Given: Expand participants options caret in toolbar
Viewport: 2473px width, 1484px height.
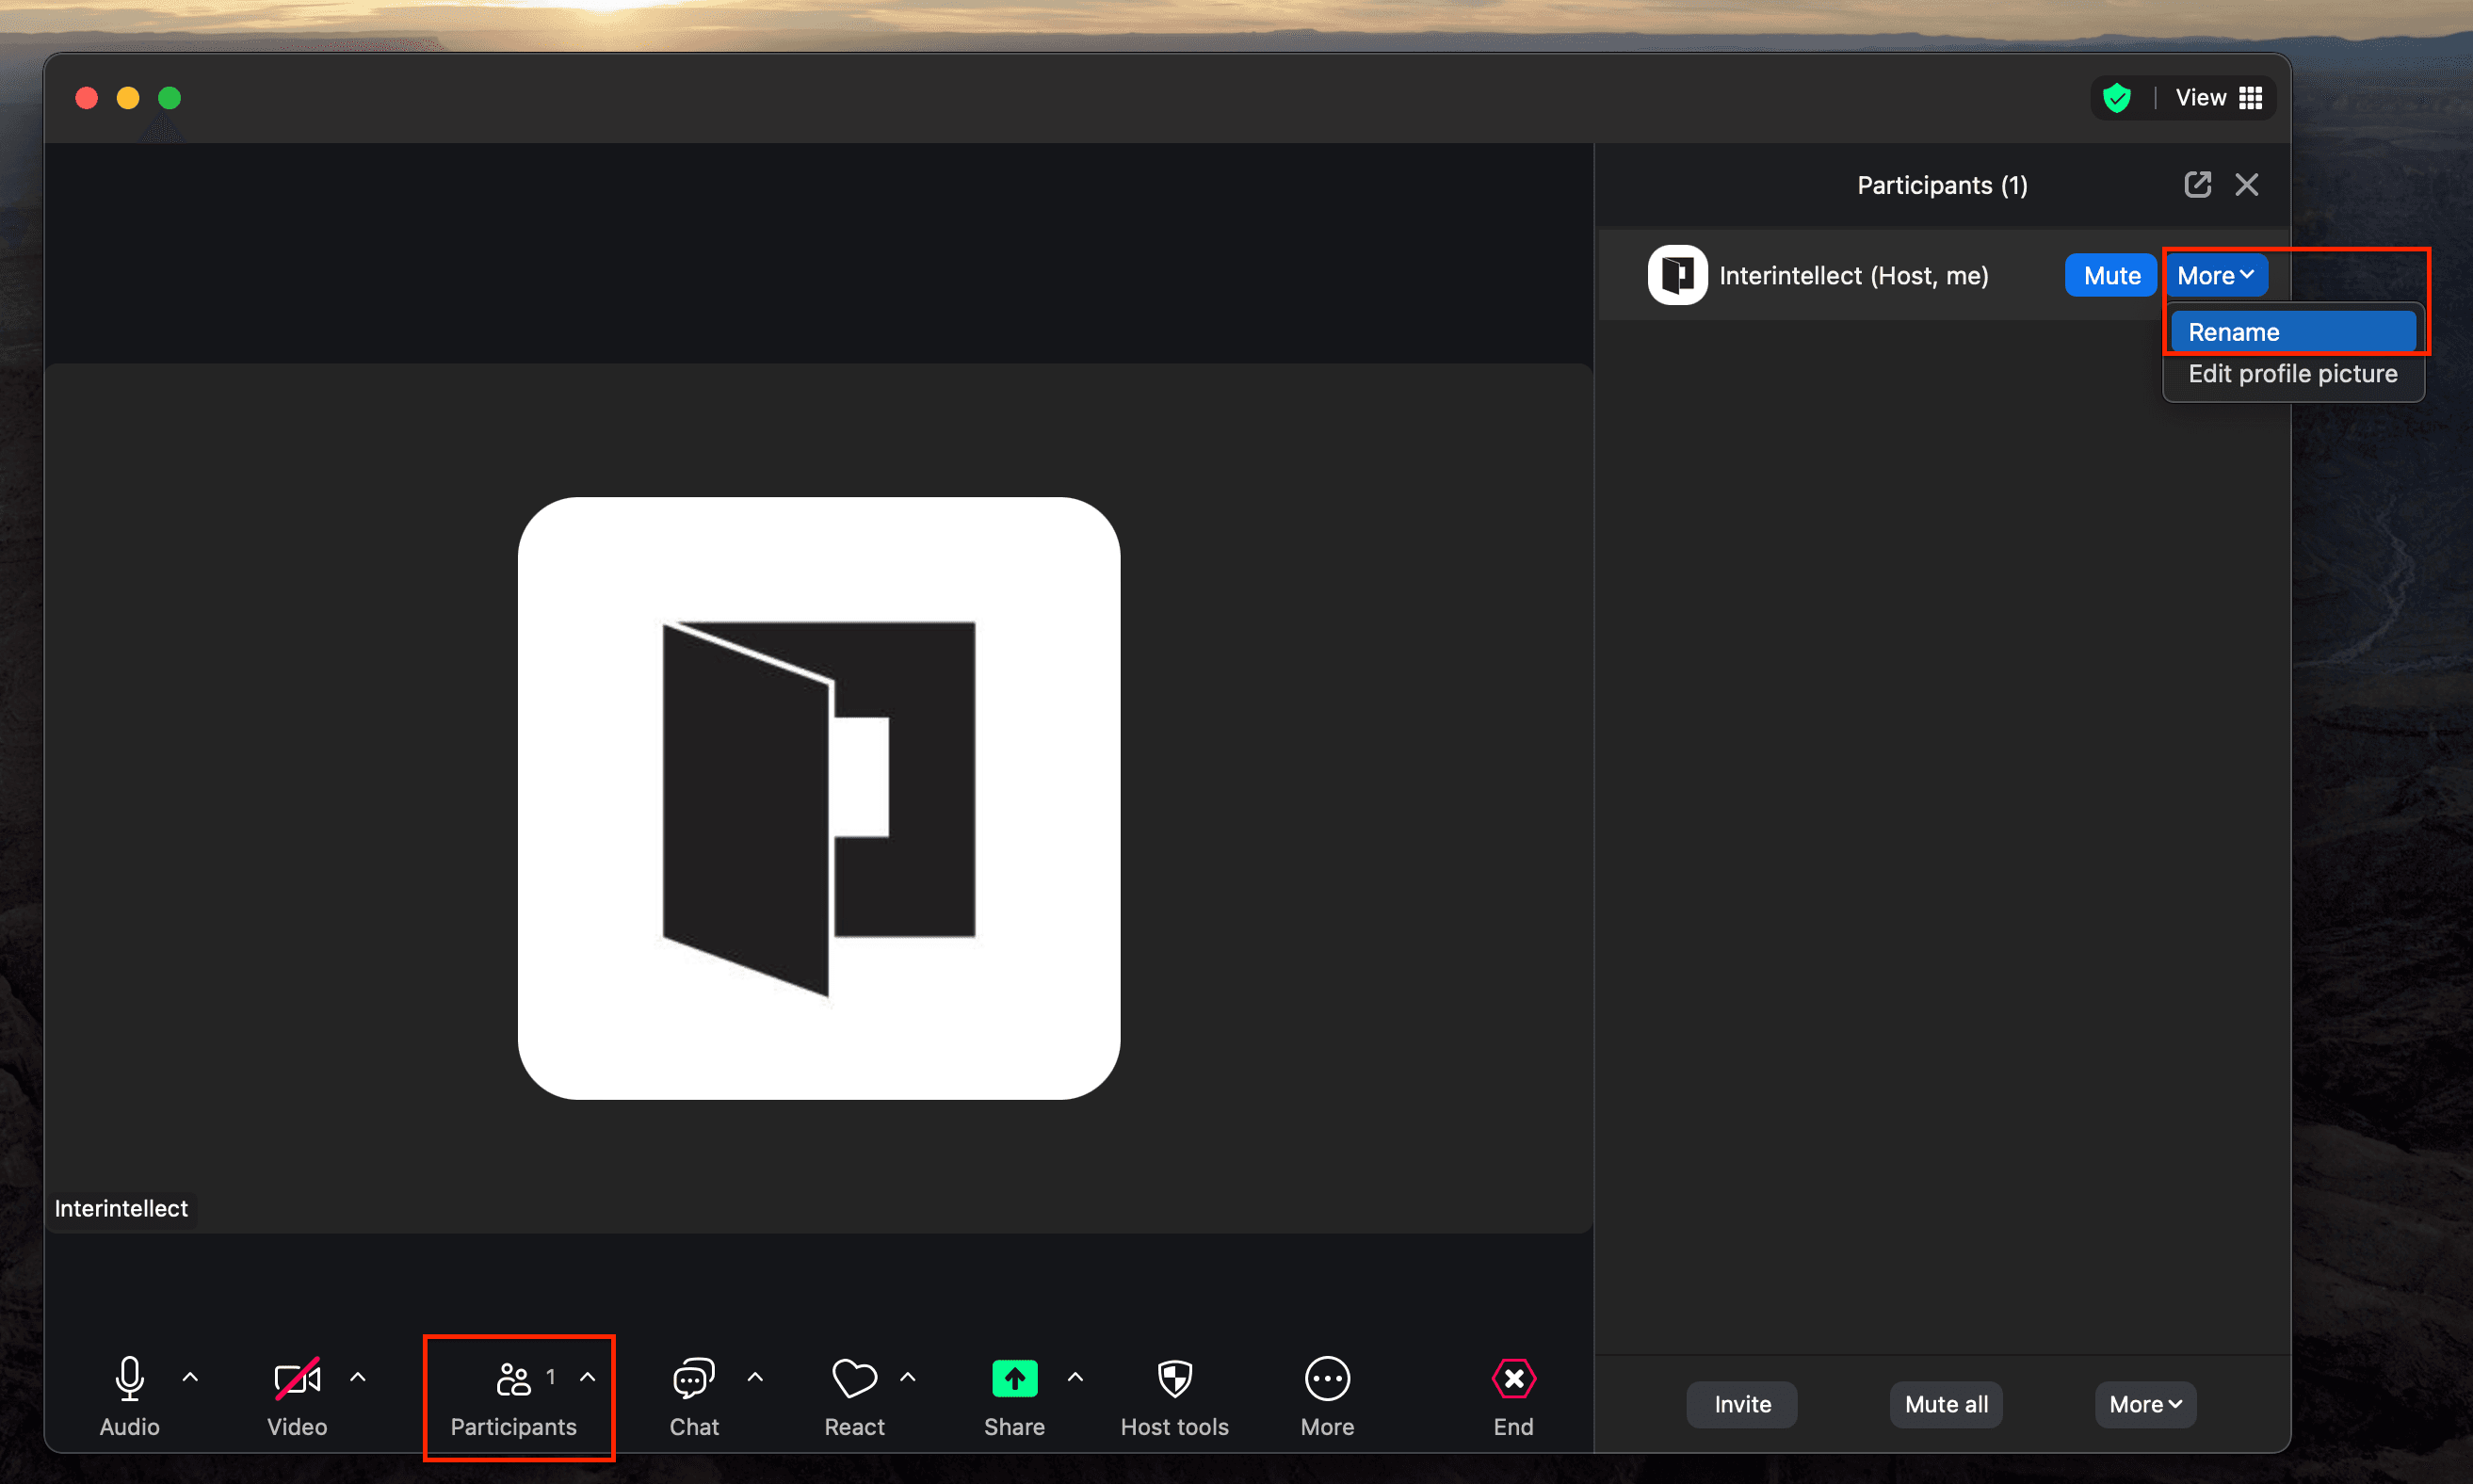Looking at the screenshot, I should [588, 1378].
